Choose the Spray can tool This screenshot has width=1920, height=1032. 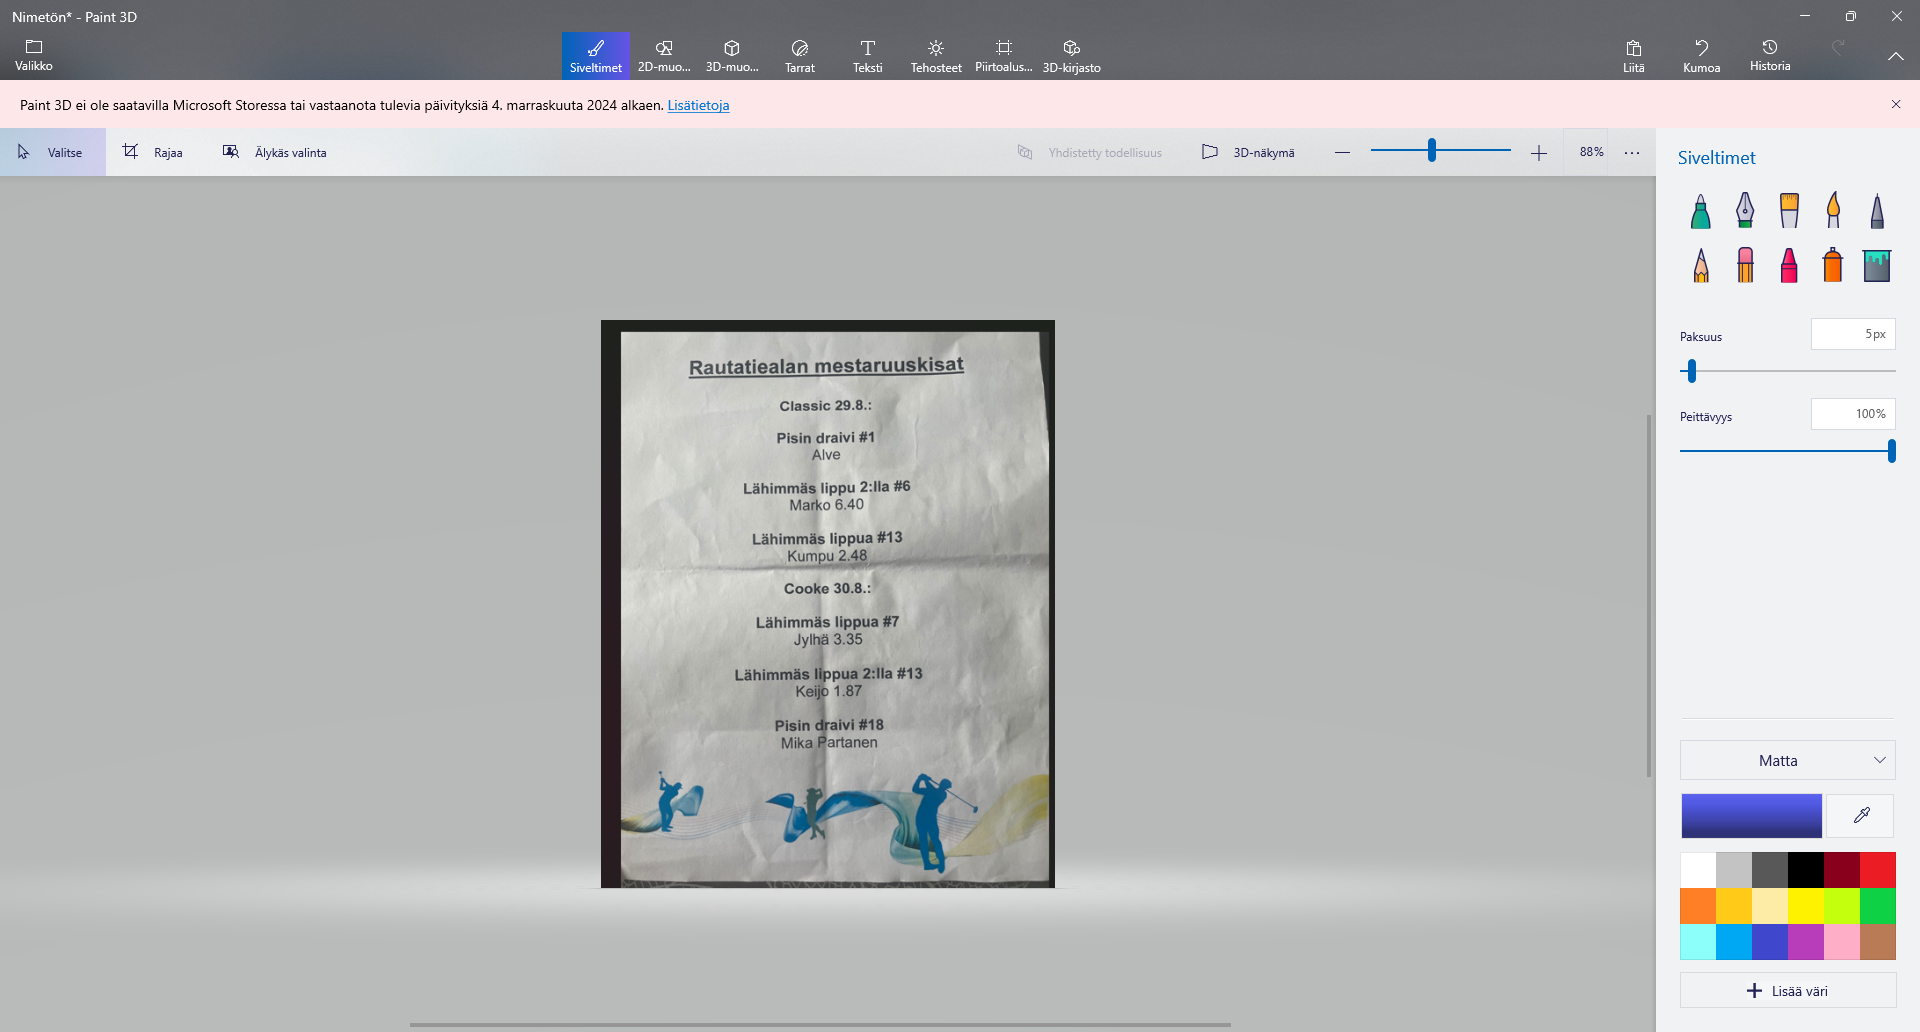point(1832,266)
